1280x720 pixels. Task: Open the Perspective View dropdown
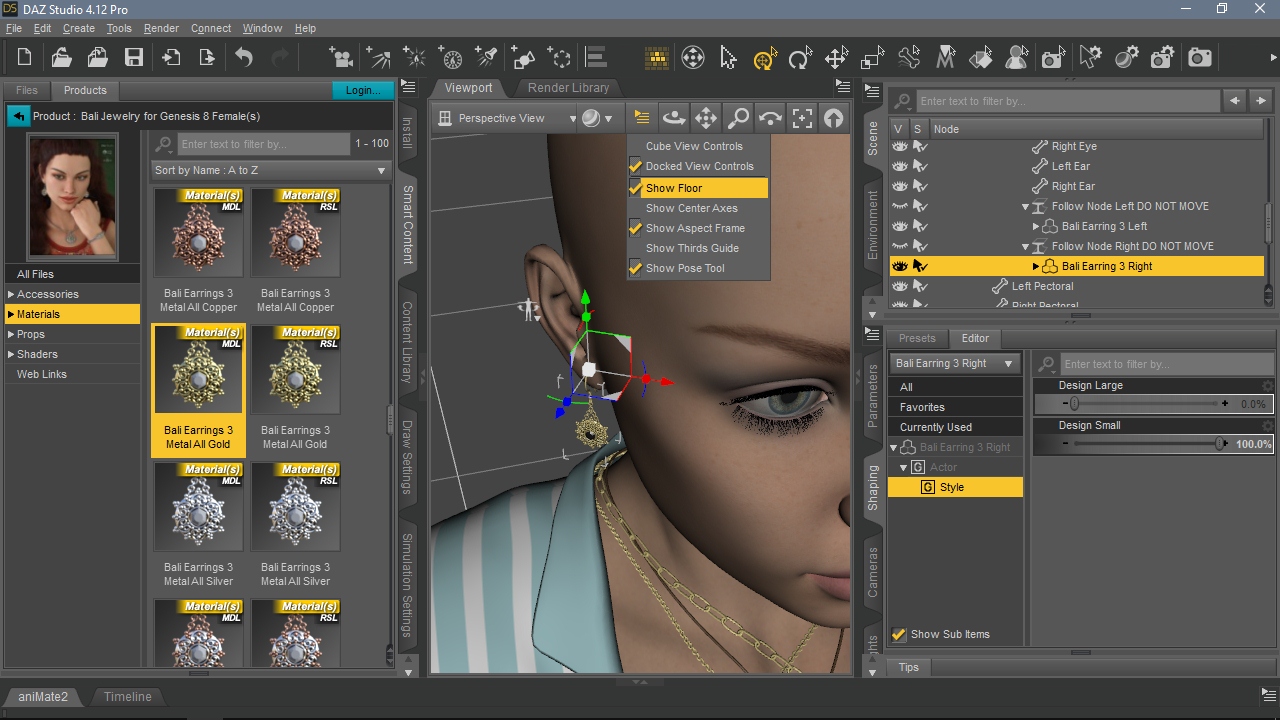click(508, 118)
